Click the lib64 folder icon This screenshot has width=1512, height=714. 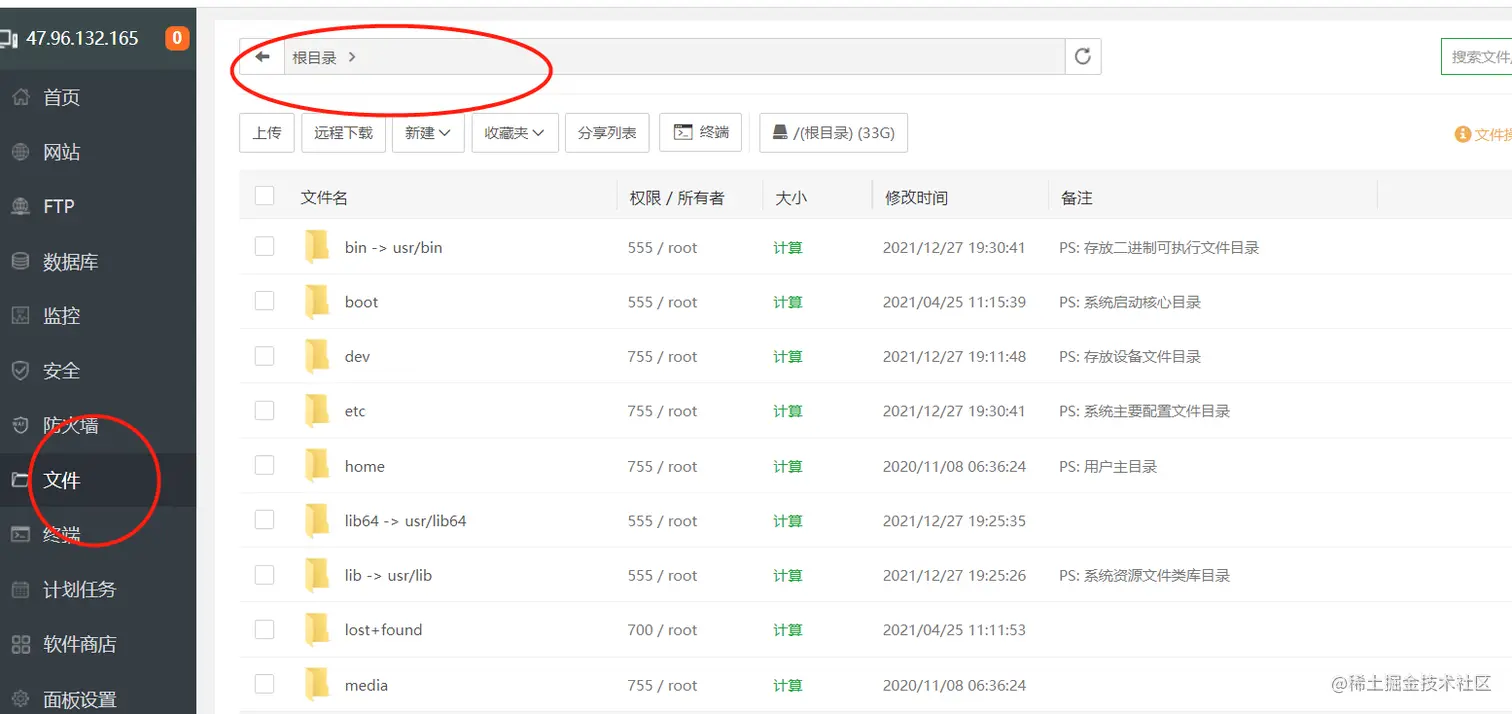coord(317,520)
